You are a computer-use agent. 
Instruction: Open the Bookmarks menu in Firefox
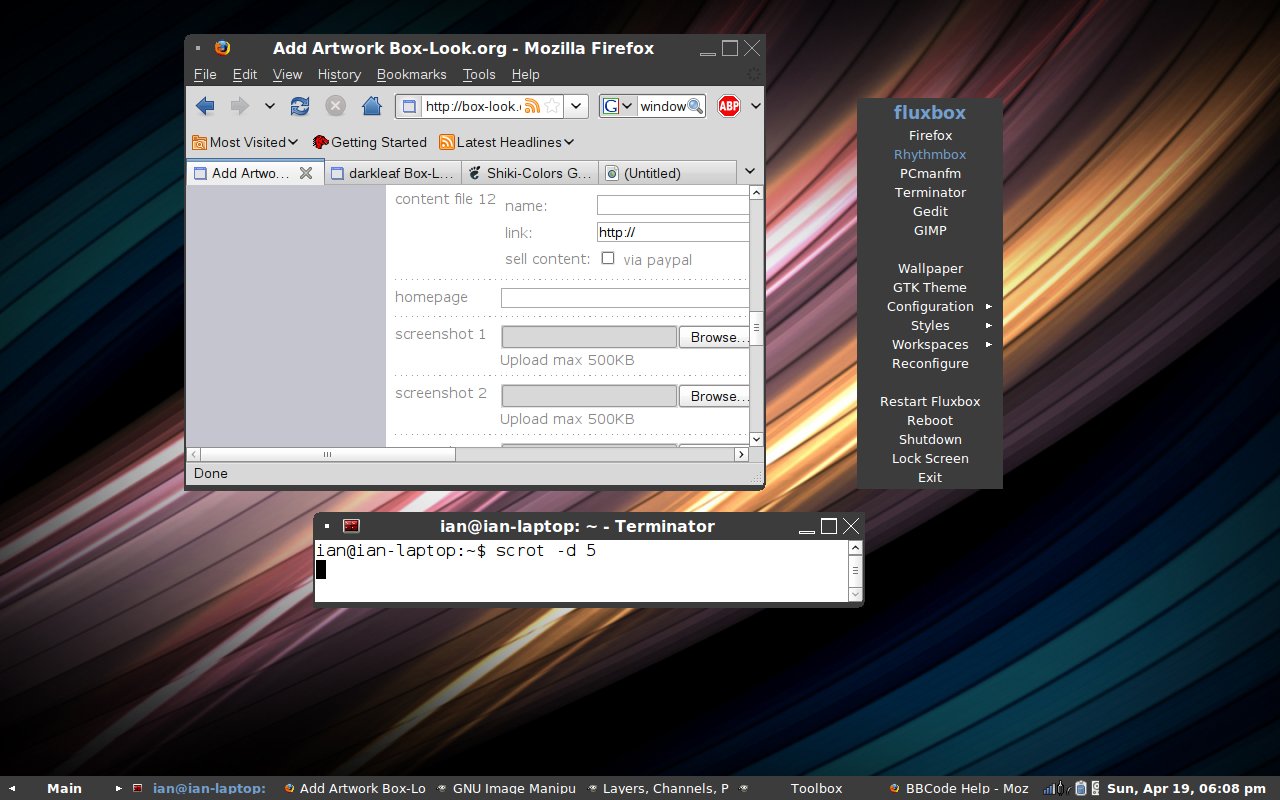tap(411, 74)
